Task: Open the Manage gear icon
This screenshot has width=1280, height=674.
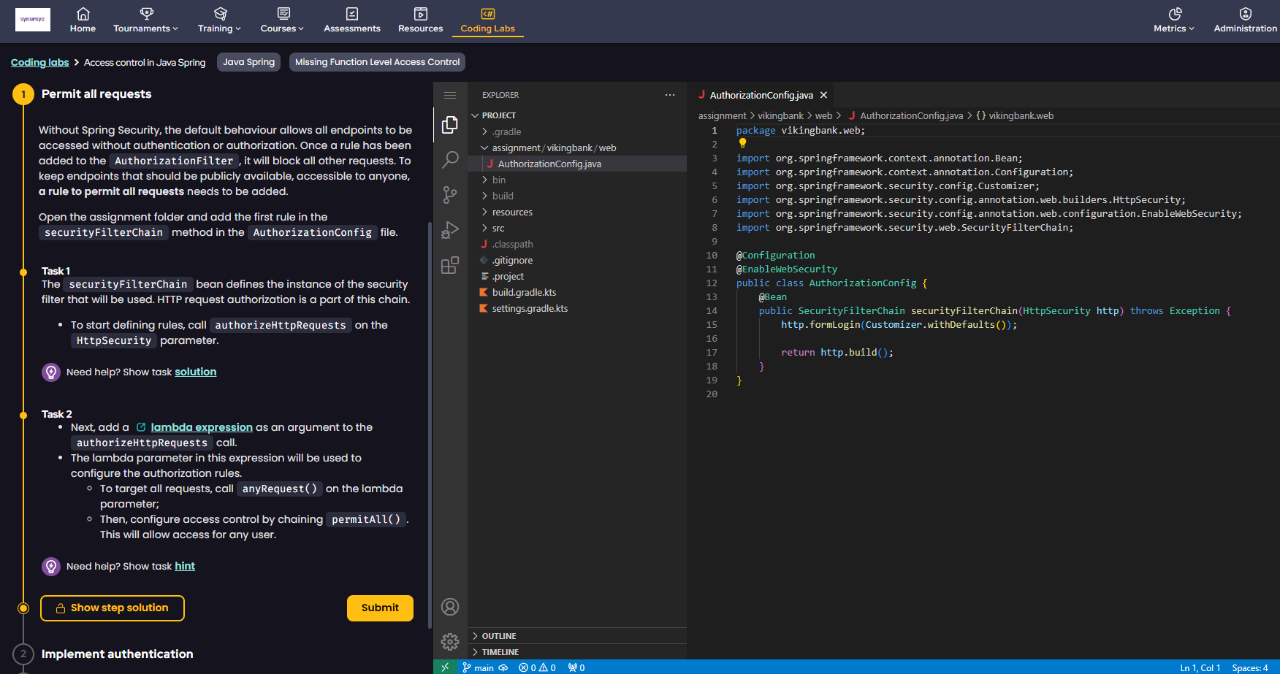Action: pos(450,641)
